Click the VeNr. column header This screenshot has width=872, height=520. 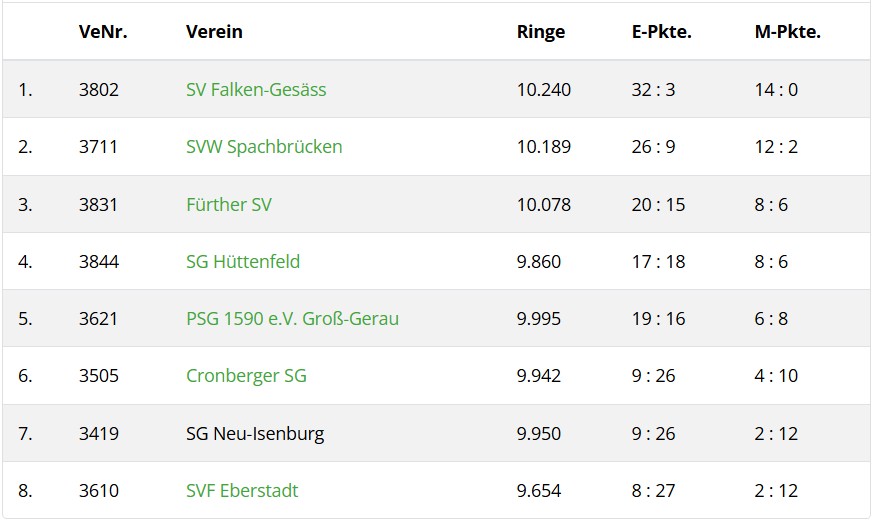tap(103, 31)
